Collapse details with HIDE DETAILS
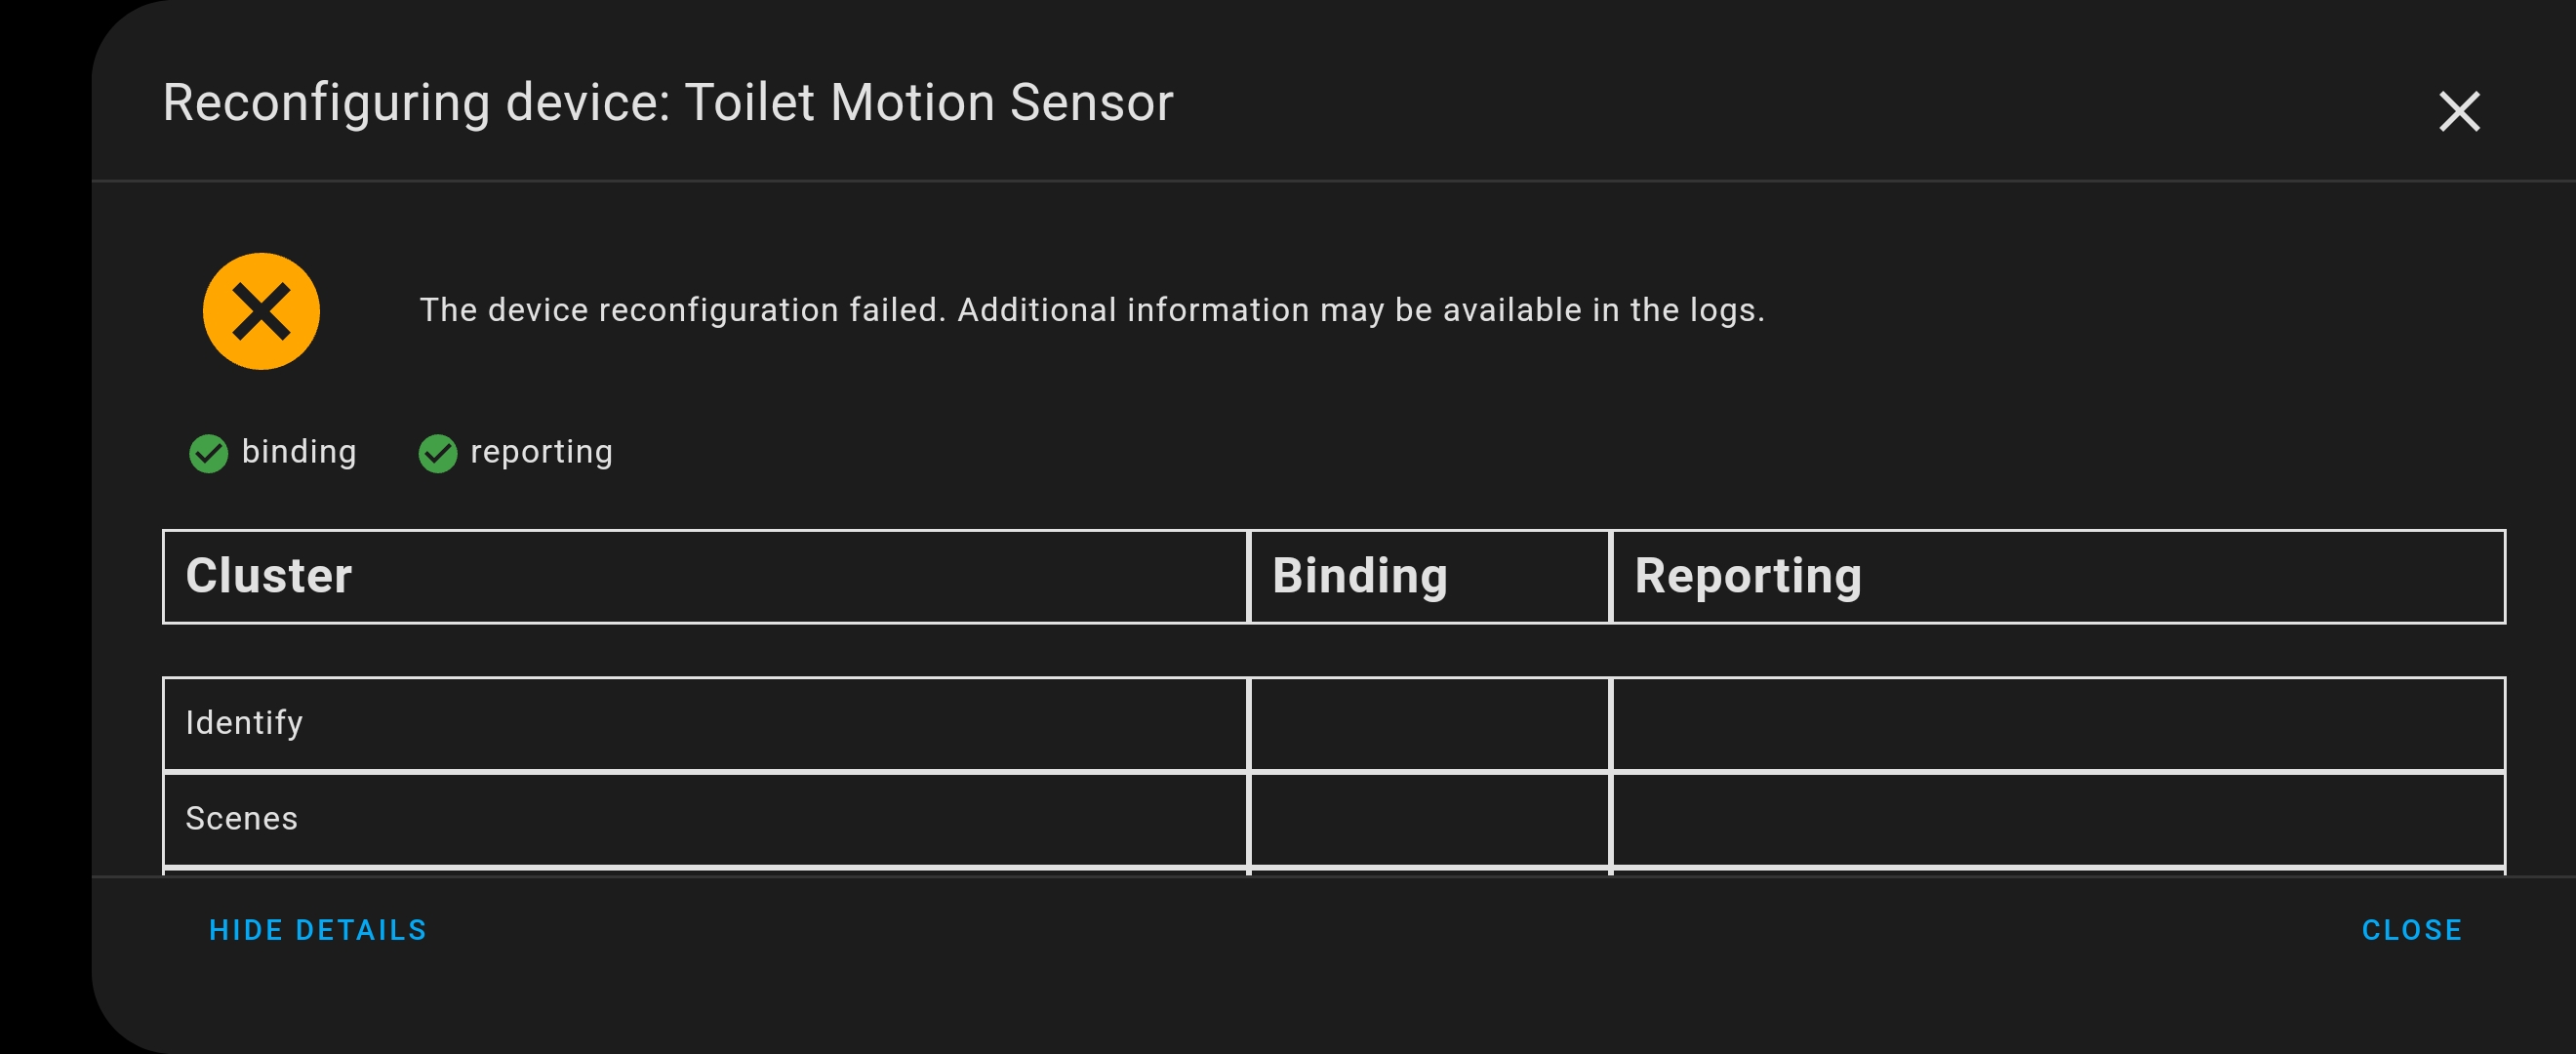The image size is (2576, 1054). [317, 929]
